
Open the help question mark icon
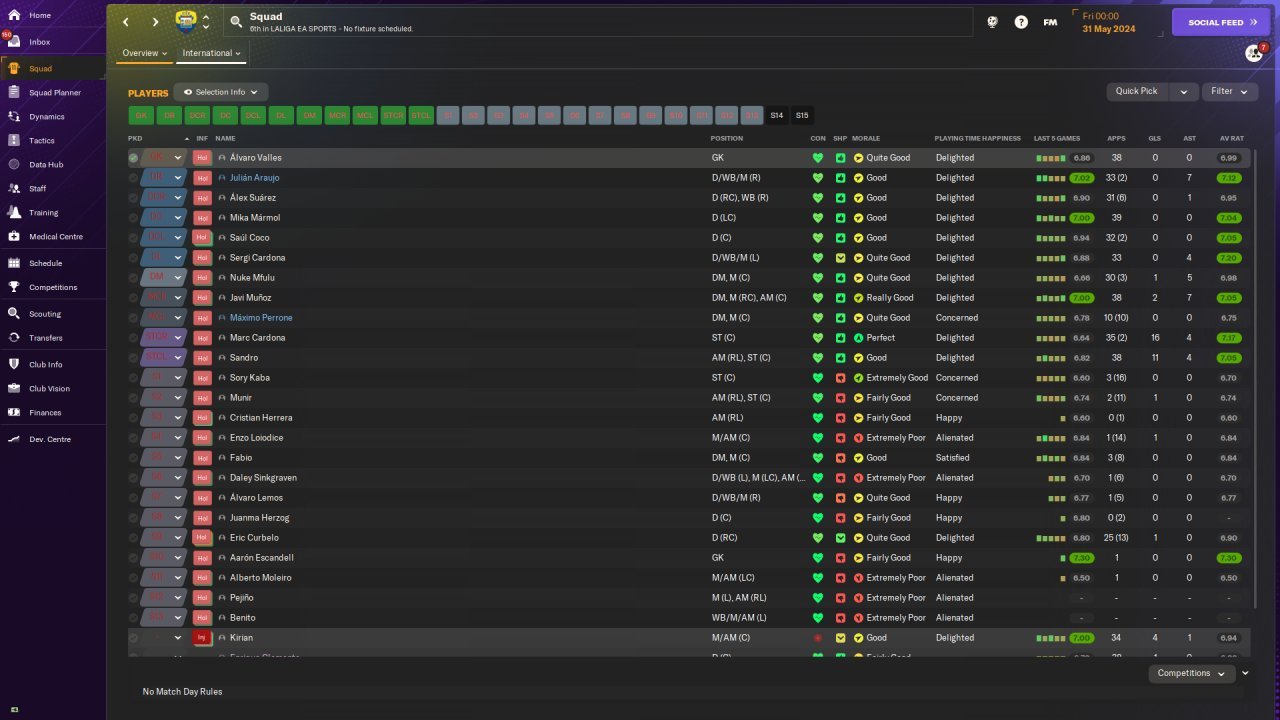click(1021, 22)
